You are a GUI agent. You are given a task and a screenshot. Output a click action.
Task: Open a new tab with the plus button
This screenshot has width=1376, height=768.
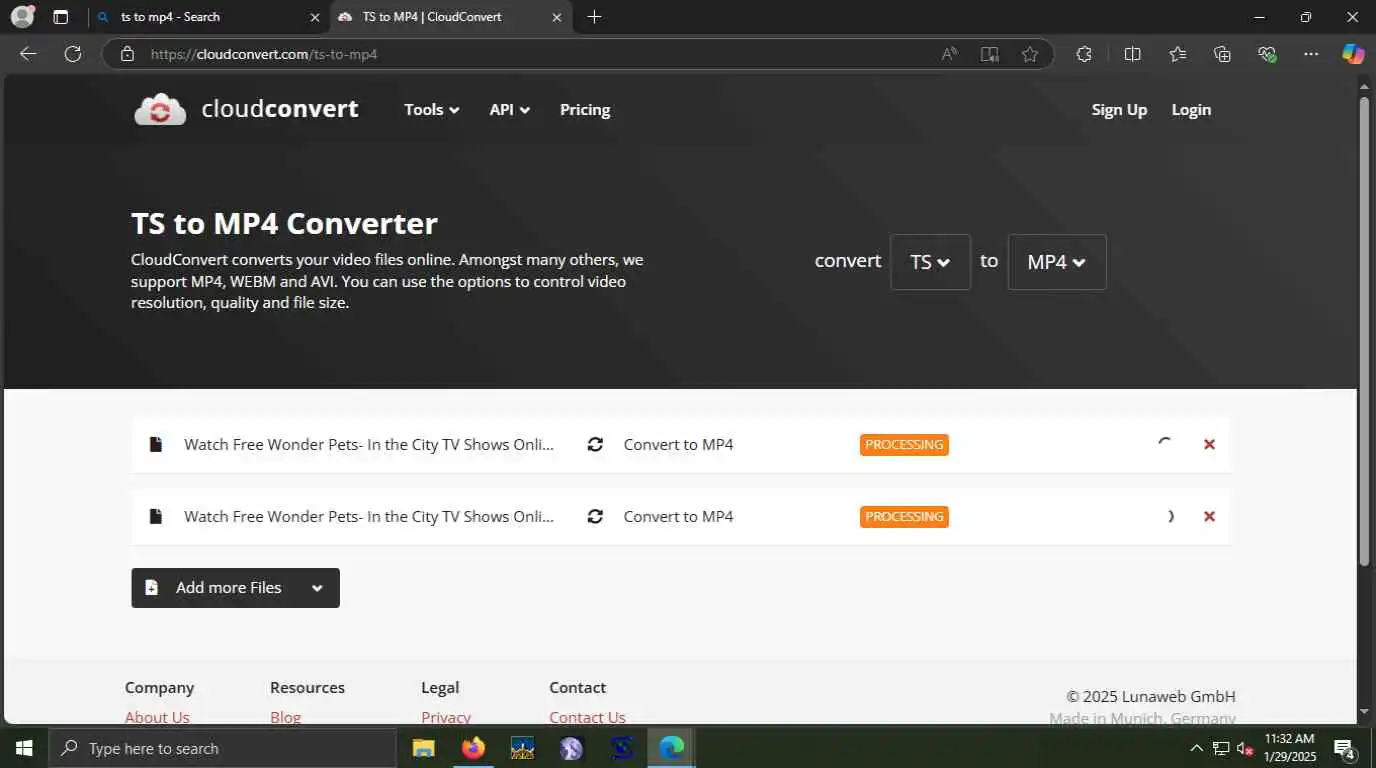click(x=594, y=17)
